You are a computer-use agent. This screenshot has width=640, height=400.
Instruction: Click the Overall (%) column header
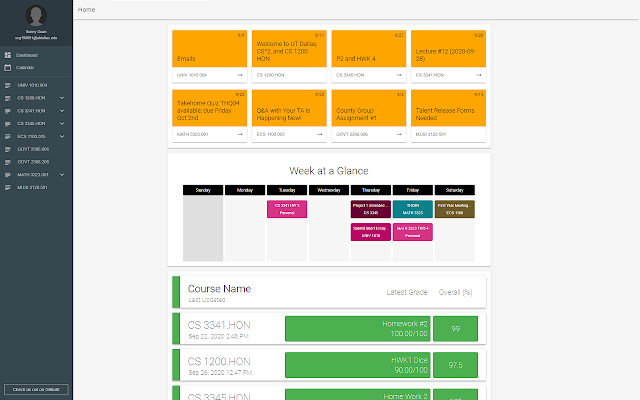[x=456, y=292]
